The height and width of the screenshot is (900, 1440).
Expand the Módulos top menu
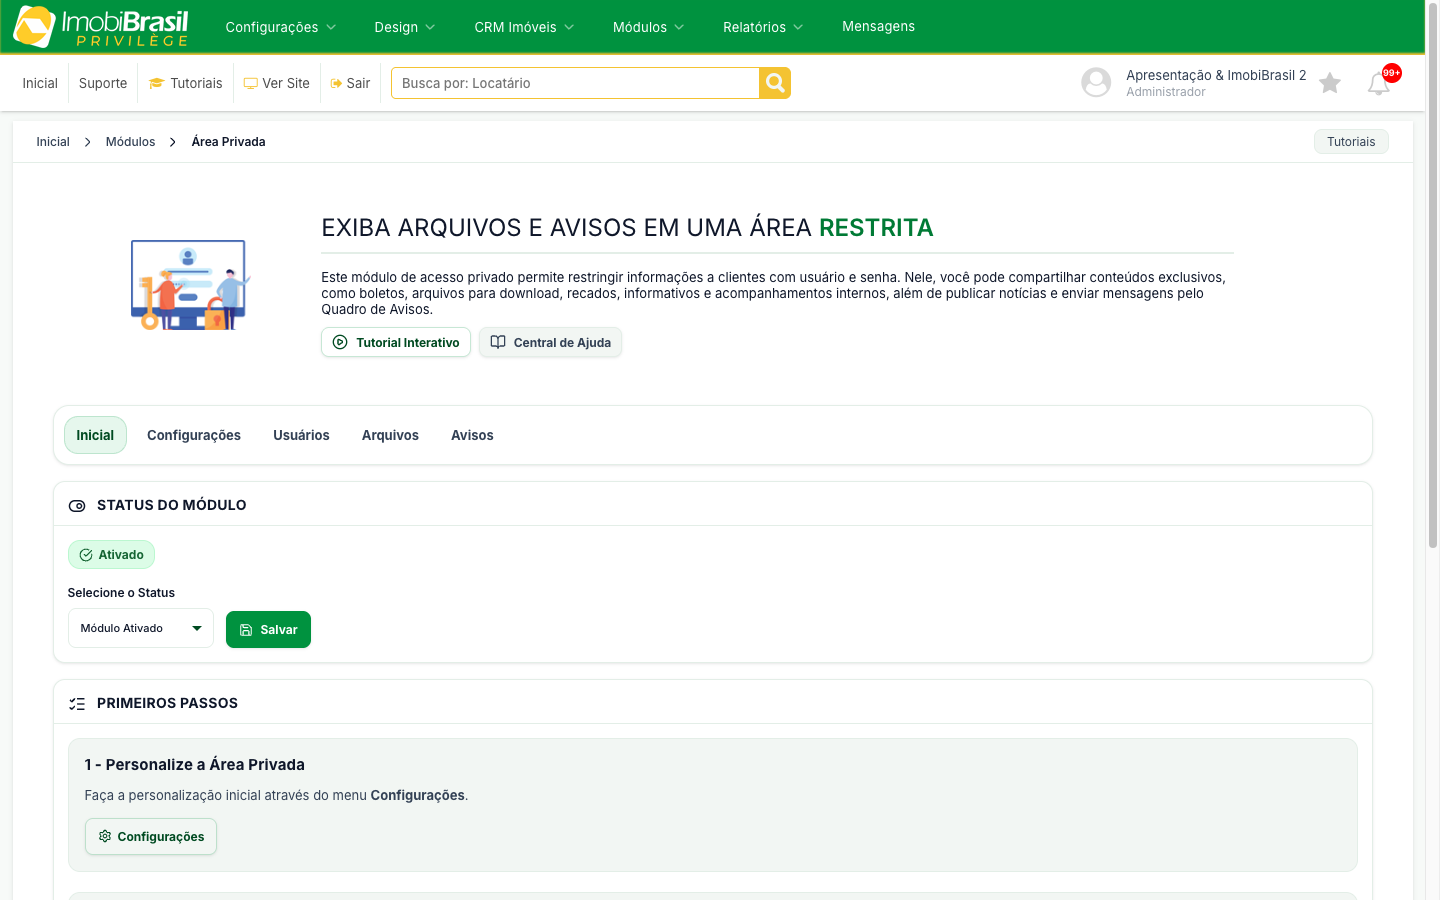tap(649, 27)
